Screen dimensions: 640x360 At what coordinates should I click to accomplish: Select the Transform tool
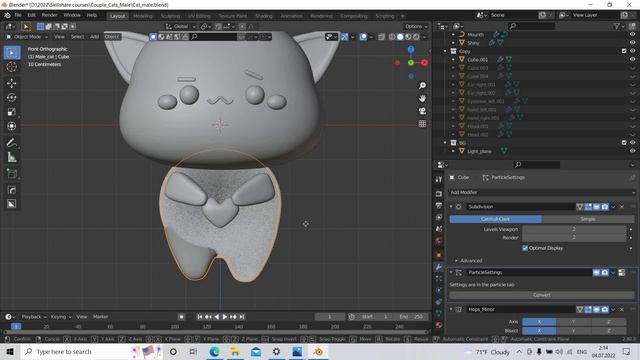(x=11, y=126)
